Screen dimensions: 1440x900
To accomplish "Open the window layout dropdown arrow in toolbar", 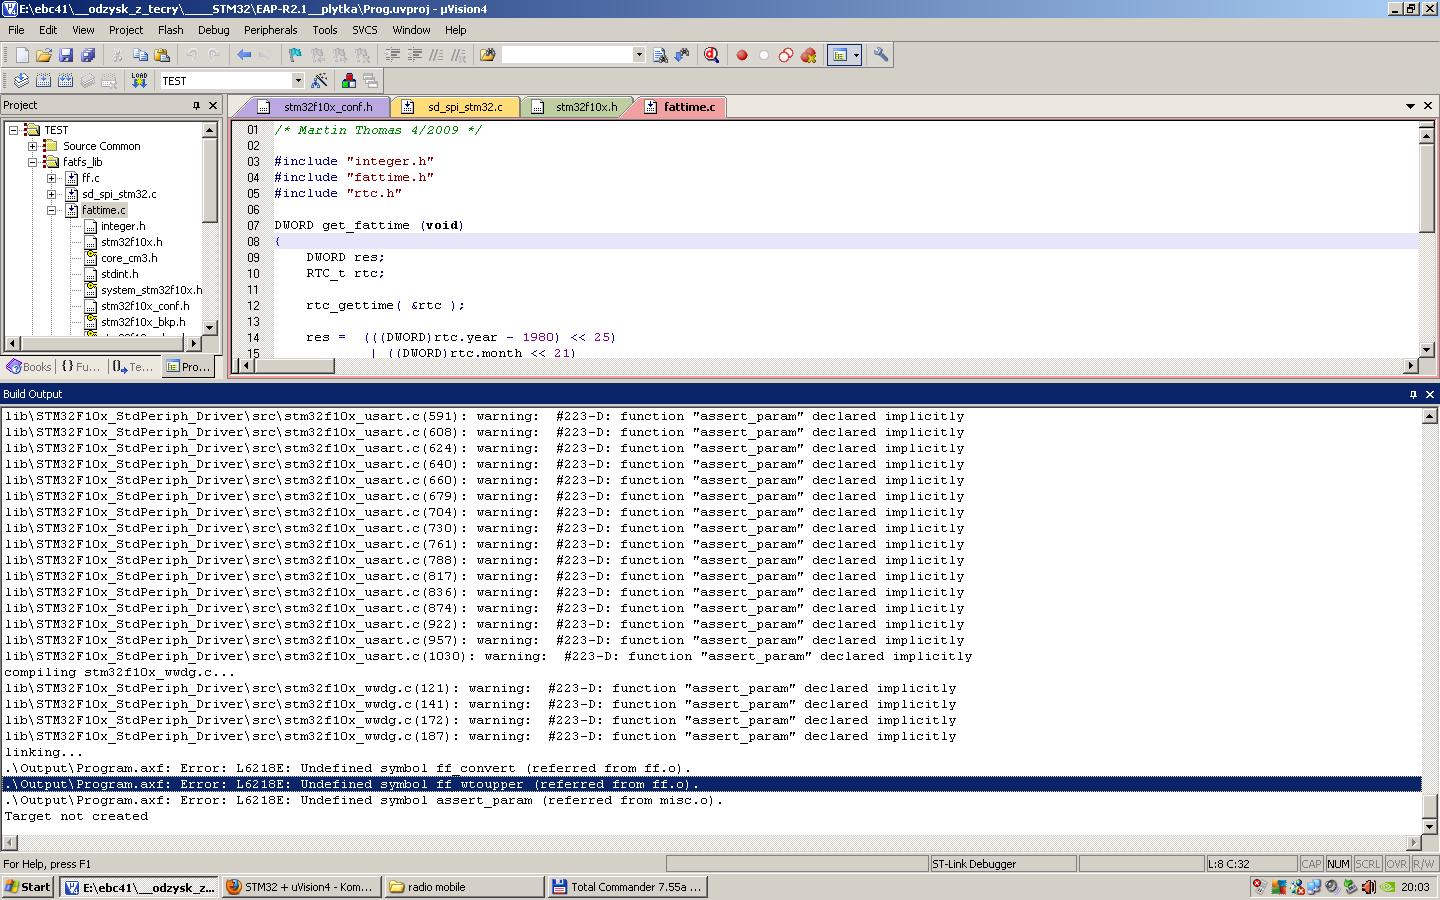I will 855,55.
